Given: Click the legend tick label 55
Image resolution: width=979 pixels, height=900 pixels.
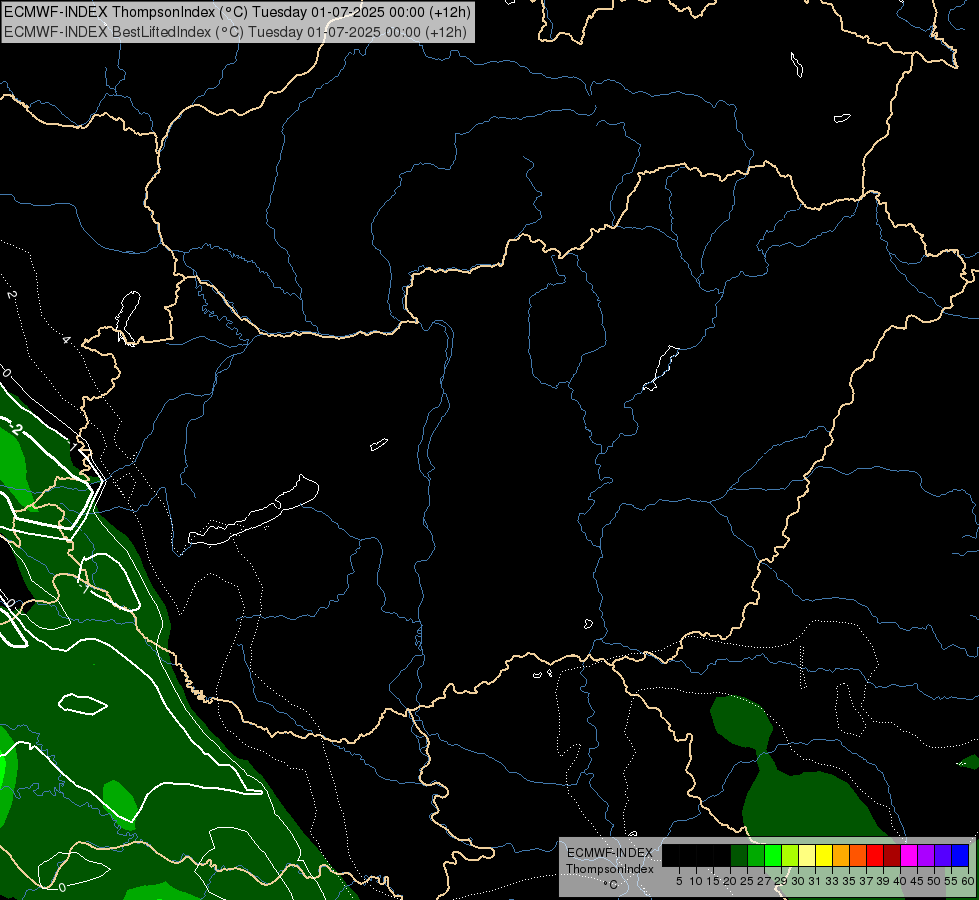Looking at the screenshot, I should [951, 881].
